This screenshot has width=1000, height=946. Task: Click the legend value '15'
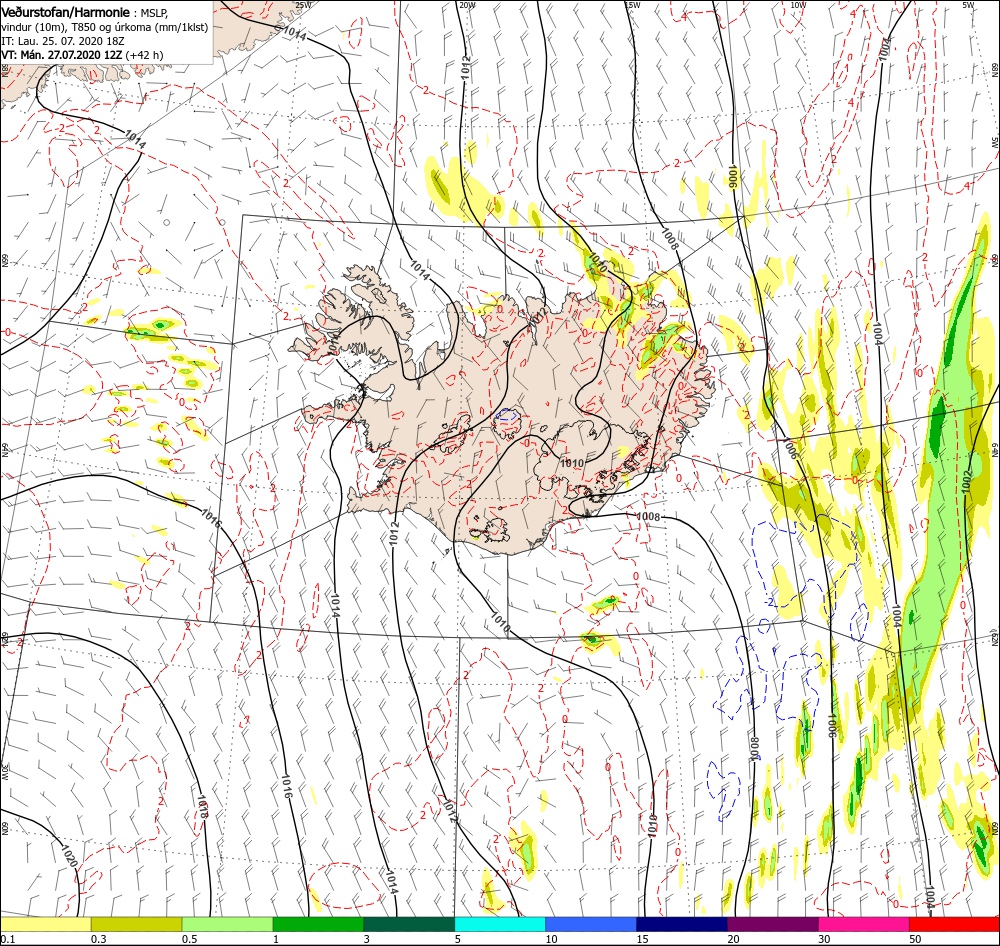[643, 938]
